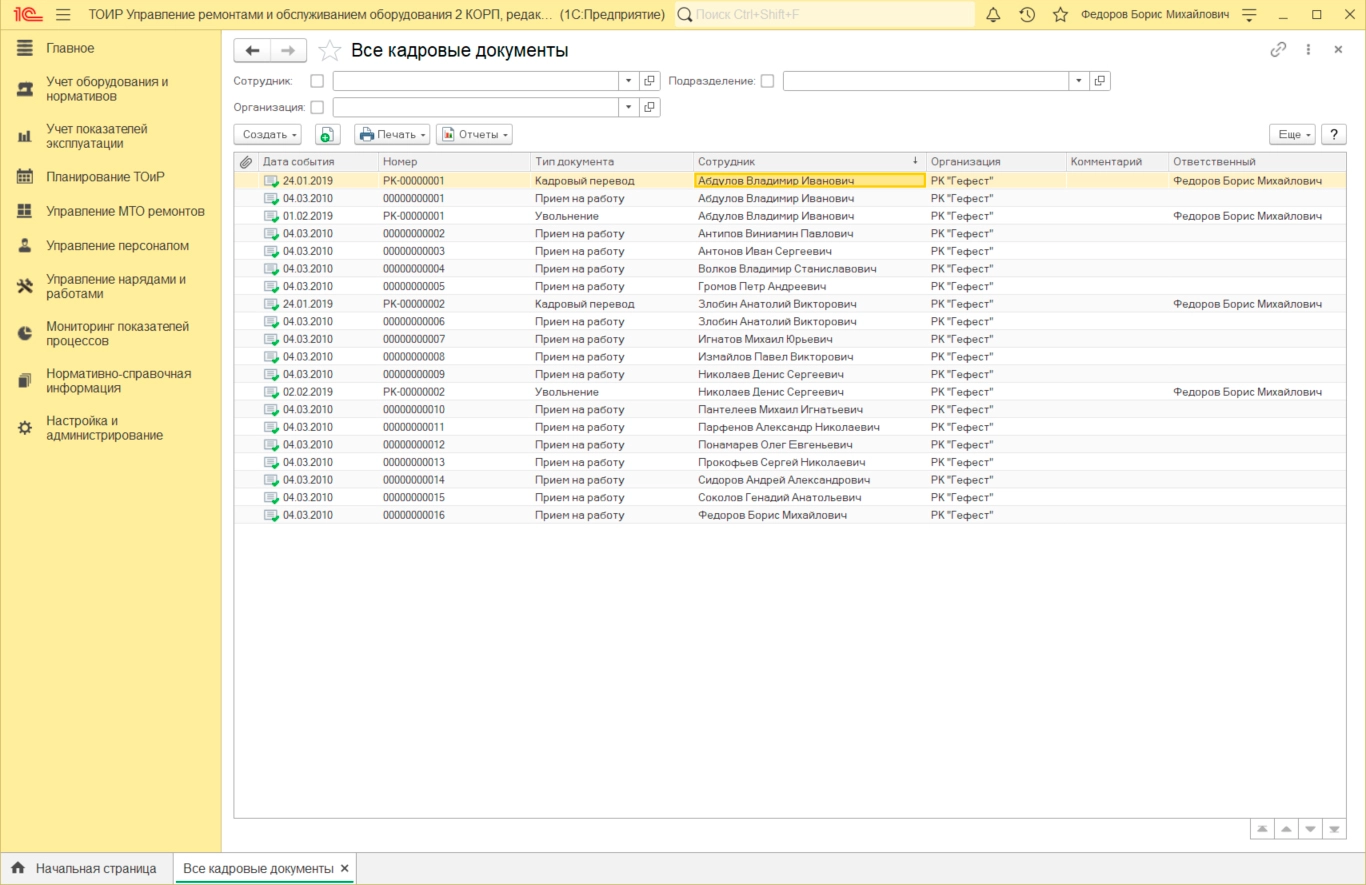Viewport: 1366px width, 885px height.
Task: Open the Печать dropdown menu
Action: point(392,134)
